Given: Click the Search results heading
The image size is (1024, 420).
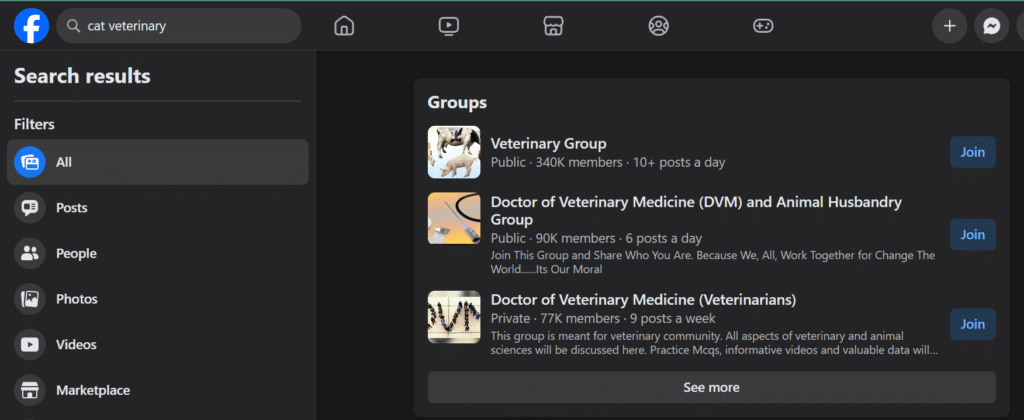Looking at the screenshot, I should point(82,76).
